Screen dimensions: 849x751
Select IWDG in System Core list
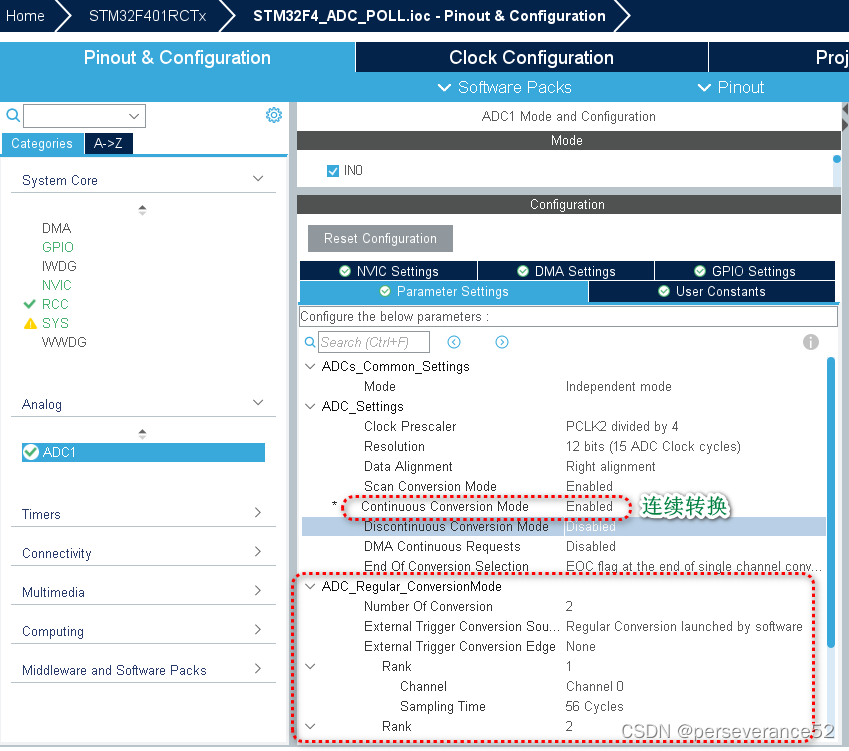click(59, 266)
